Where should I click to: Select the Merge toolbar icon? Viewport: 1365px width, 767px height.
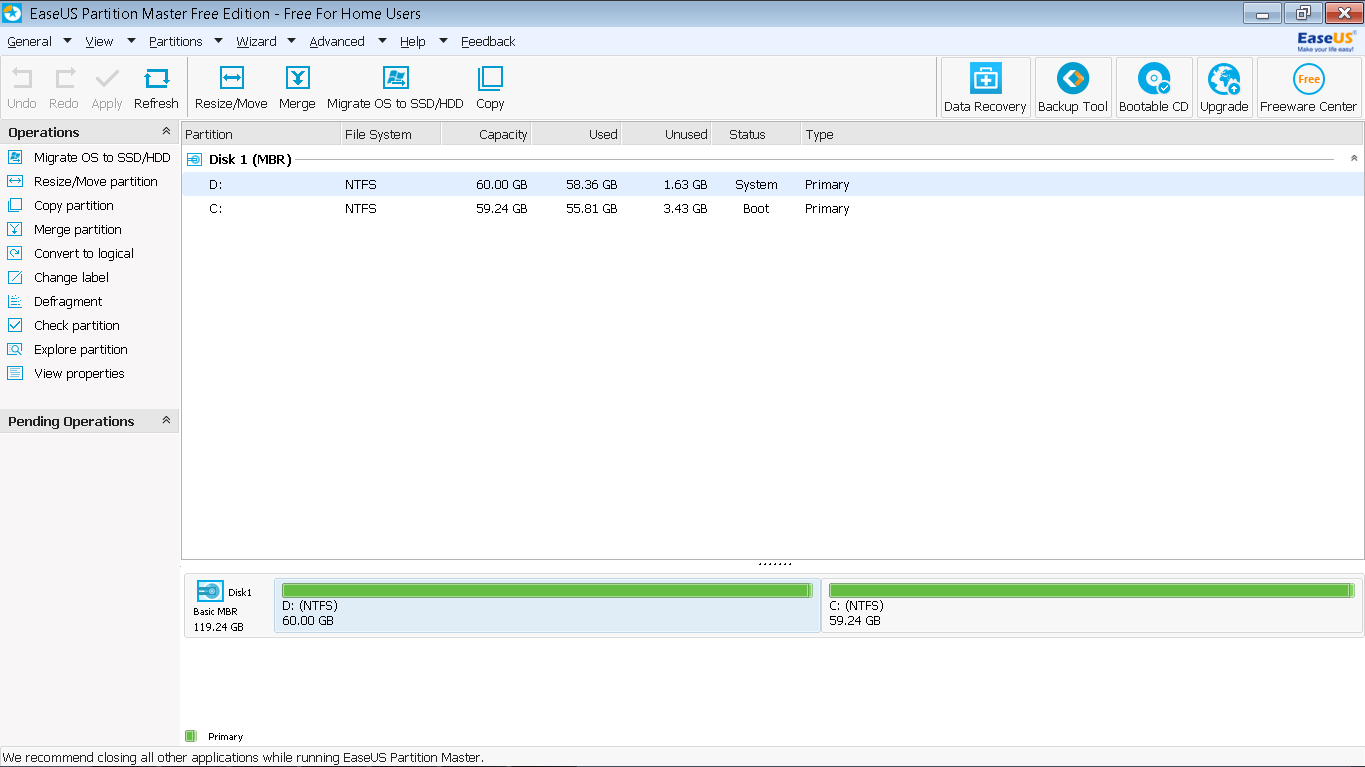(x=297, y=88)
